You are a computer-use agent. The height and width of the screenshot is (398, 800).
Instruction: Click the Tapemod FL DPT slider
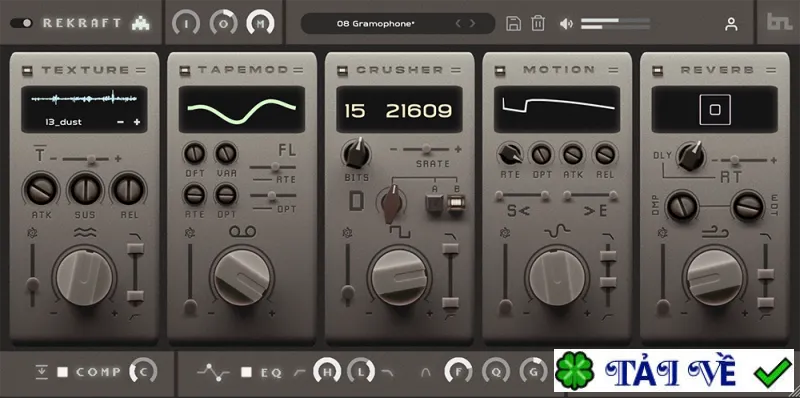tap(272, 195)
